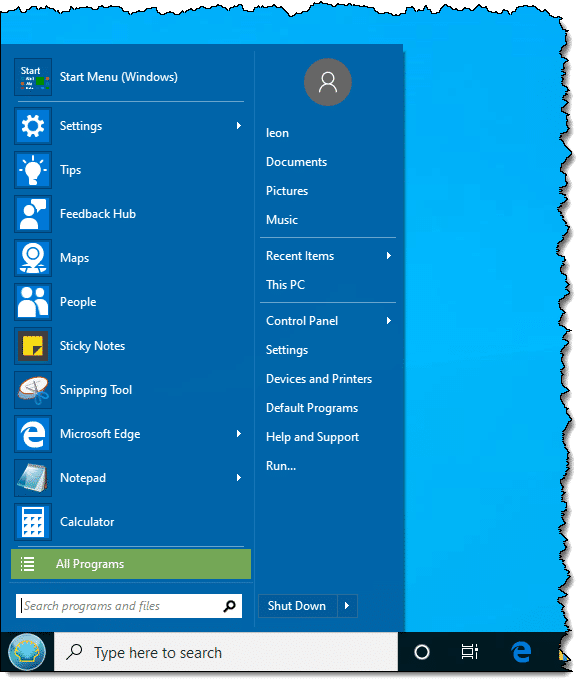The image size is (585, 683).
Task: Click the Feedback Hub label
Action: pos(98,214)
